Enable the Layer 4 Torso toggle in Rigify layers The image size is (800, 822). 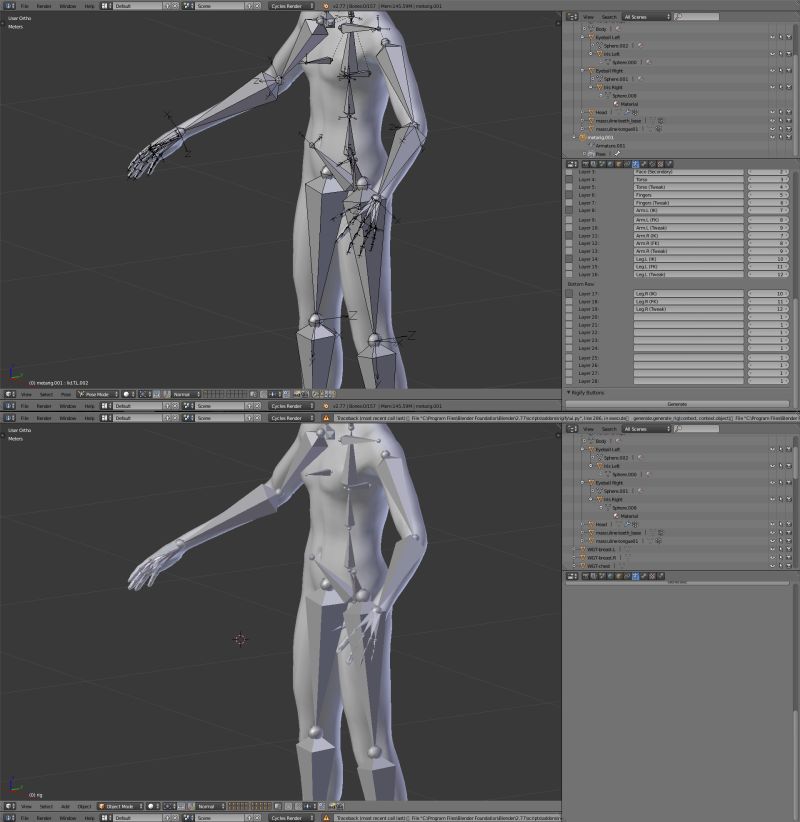click(x=568, y=178)
